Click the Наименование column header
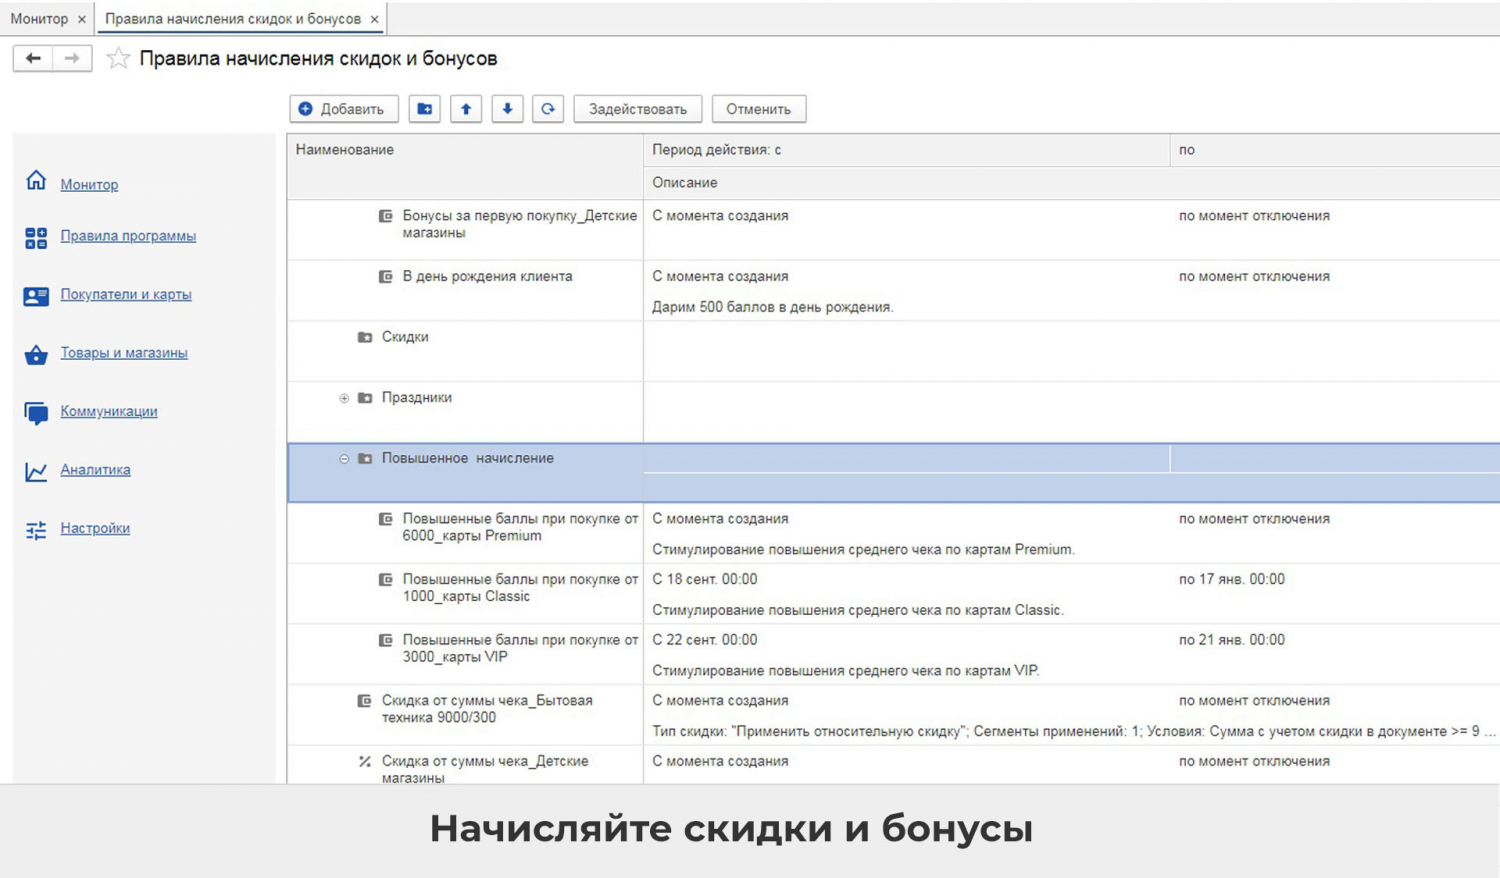Screen dimensions: 1500x878 click(345, 150)
